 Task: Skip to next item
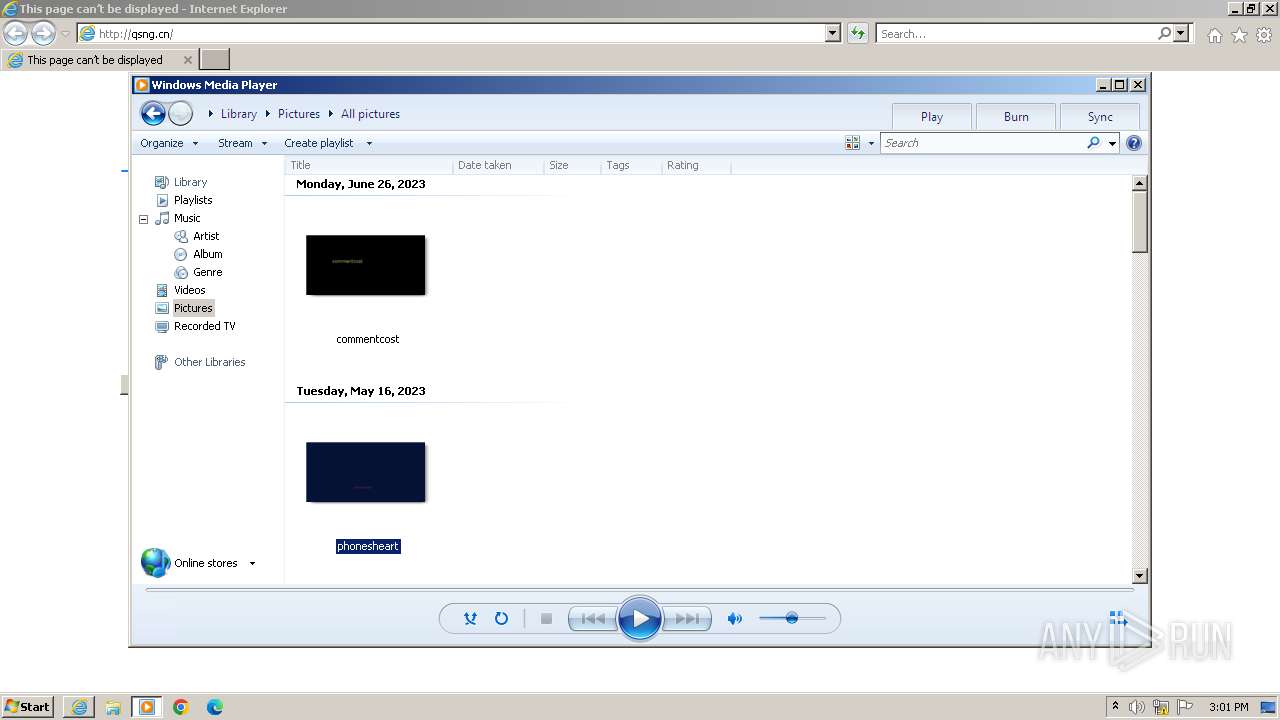coord(687,619)
